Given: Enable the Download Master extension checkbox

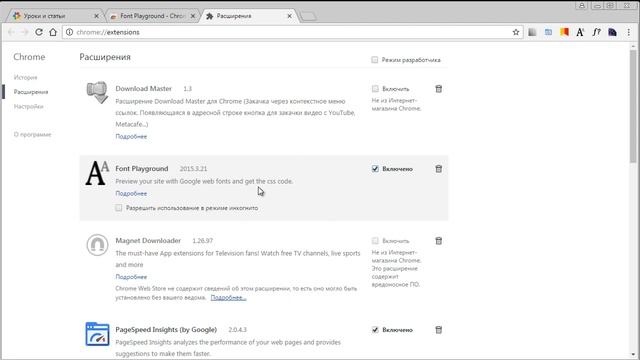Looking at the screenshot, I should point(375,89).
